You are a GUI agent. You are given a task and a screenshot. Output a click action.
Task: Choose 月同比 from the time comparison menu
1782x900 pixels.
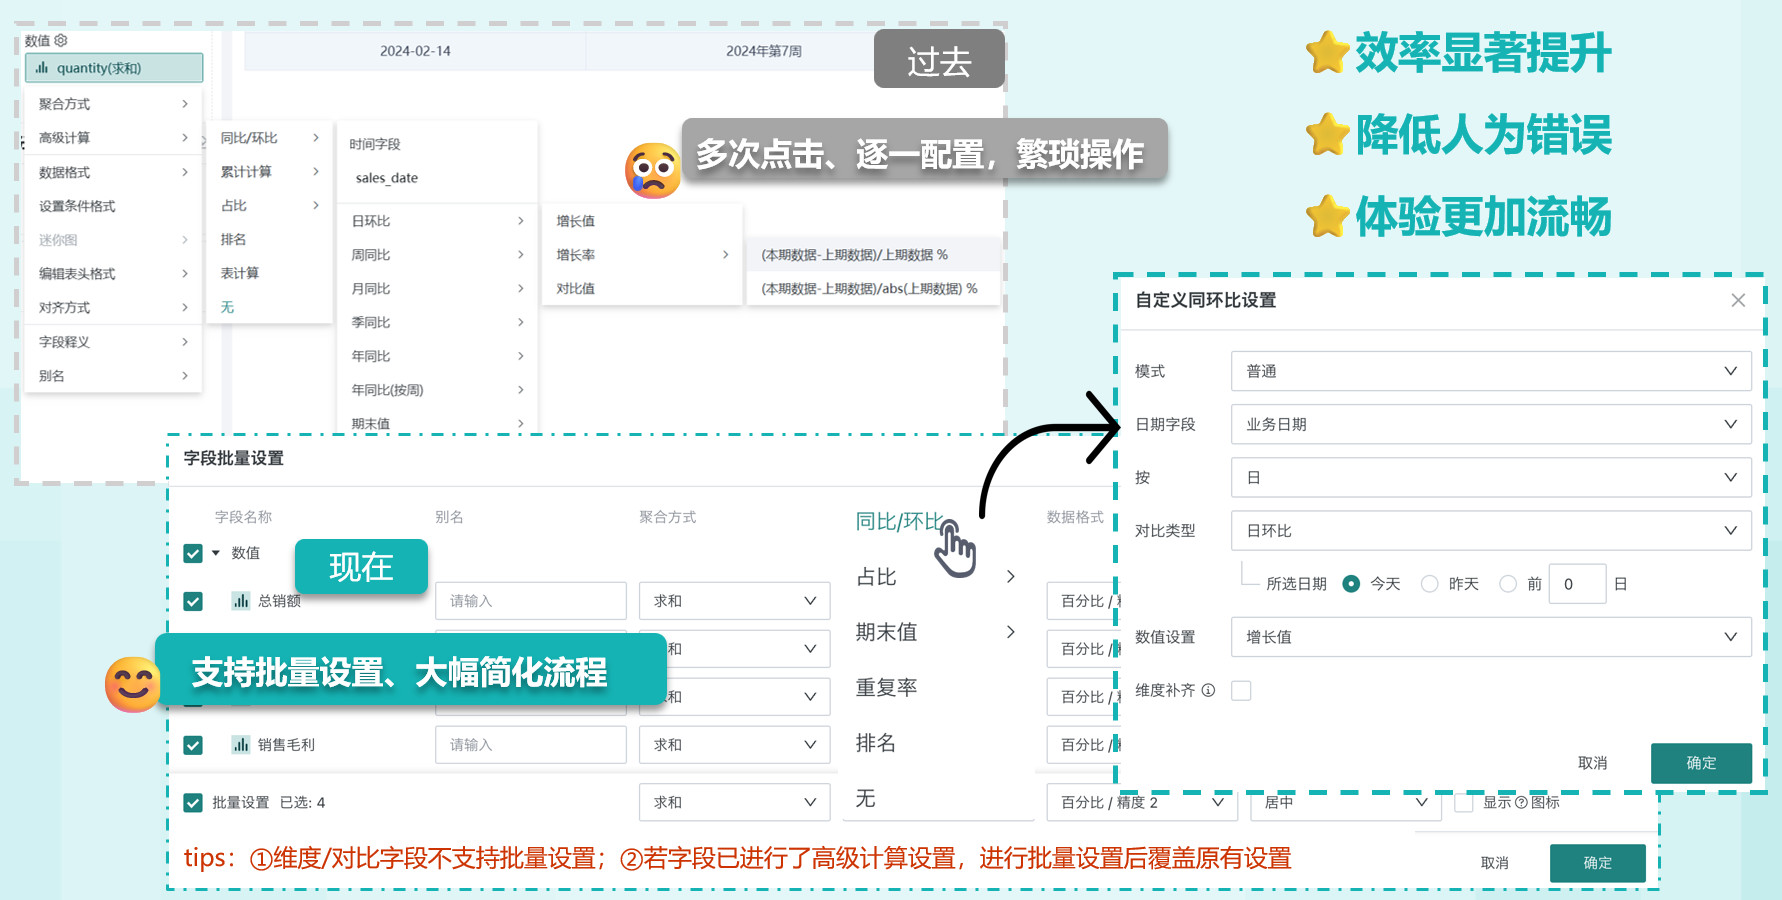coord(436,289)
